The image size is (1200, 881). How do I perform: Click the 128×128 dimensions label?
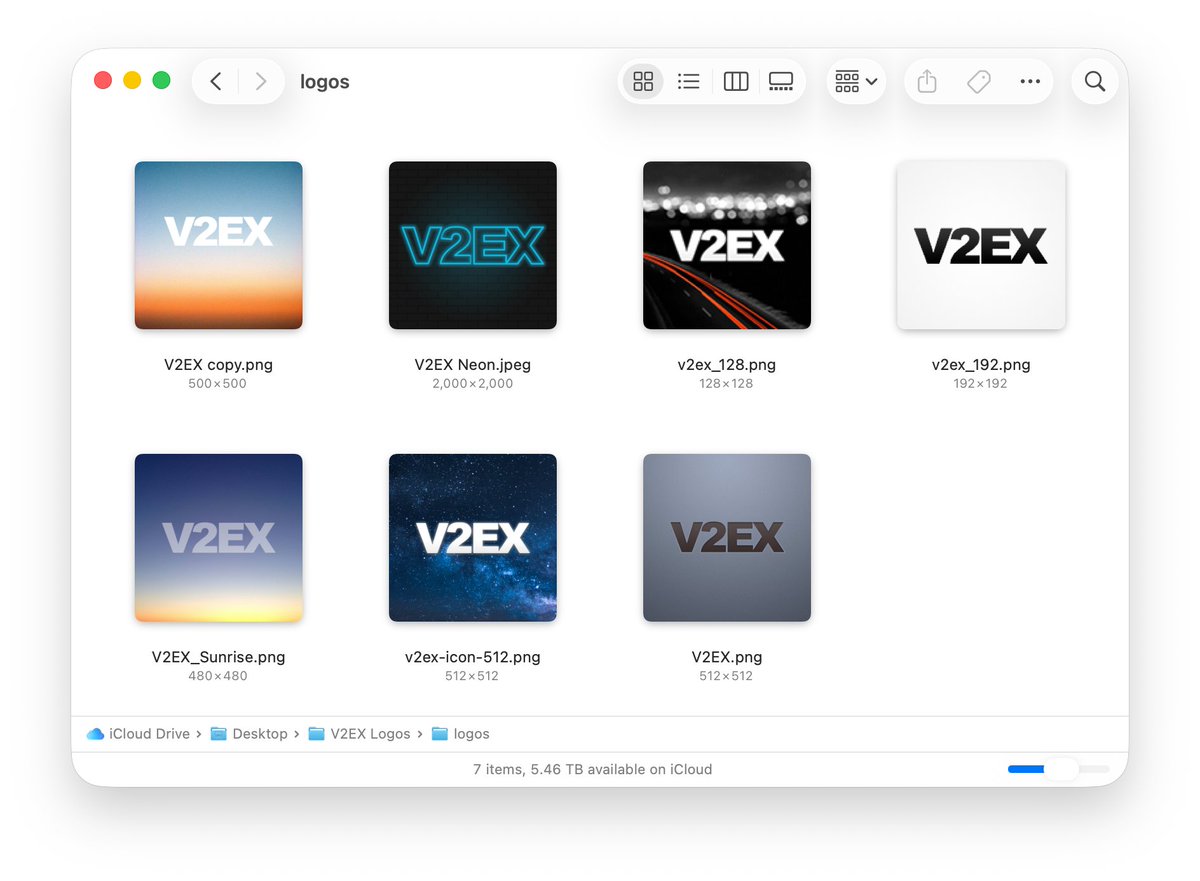[727, 384]
